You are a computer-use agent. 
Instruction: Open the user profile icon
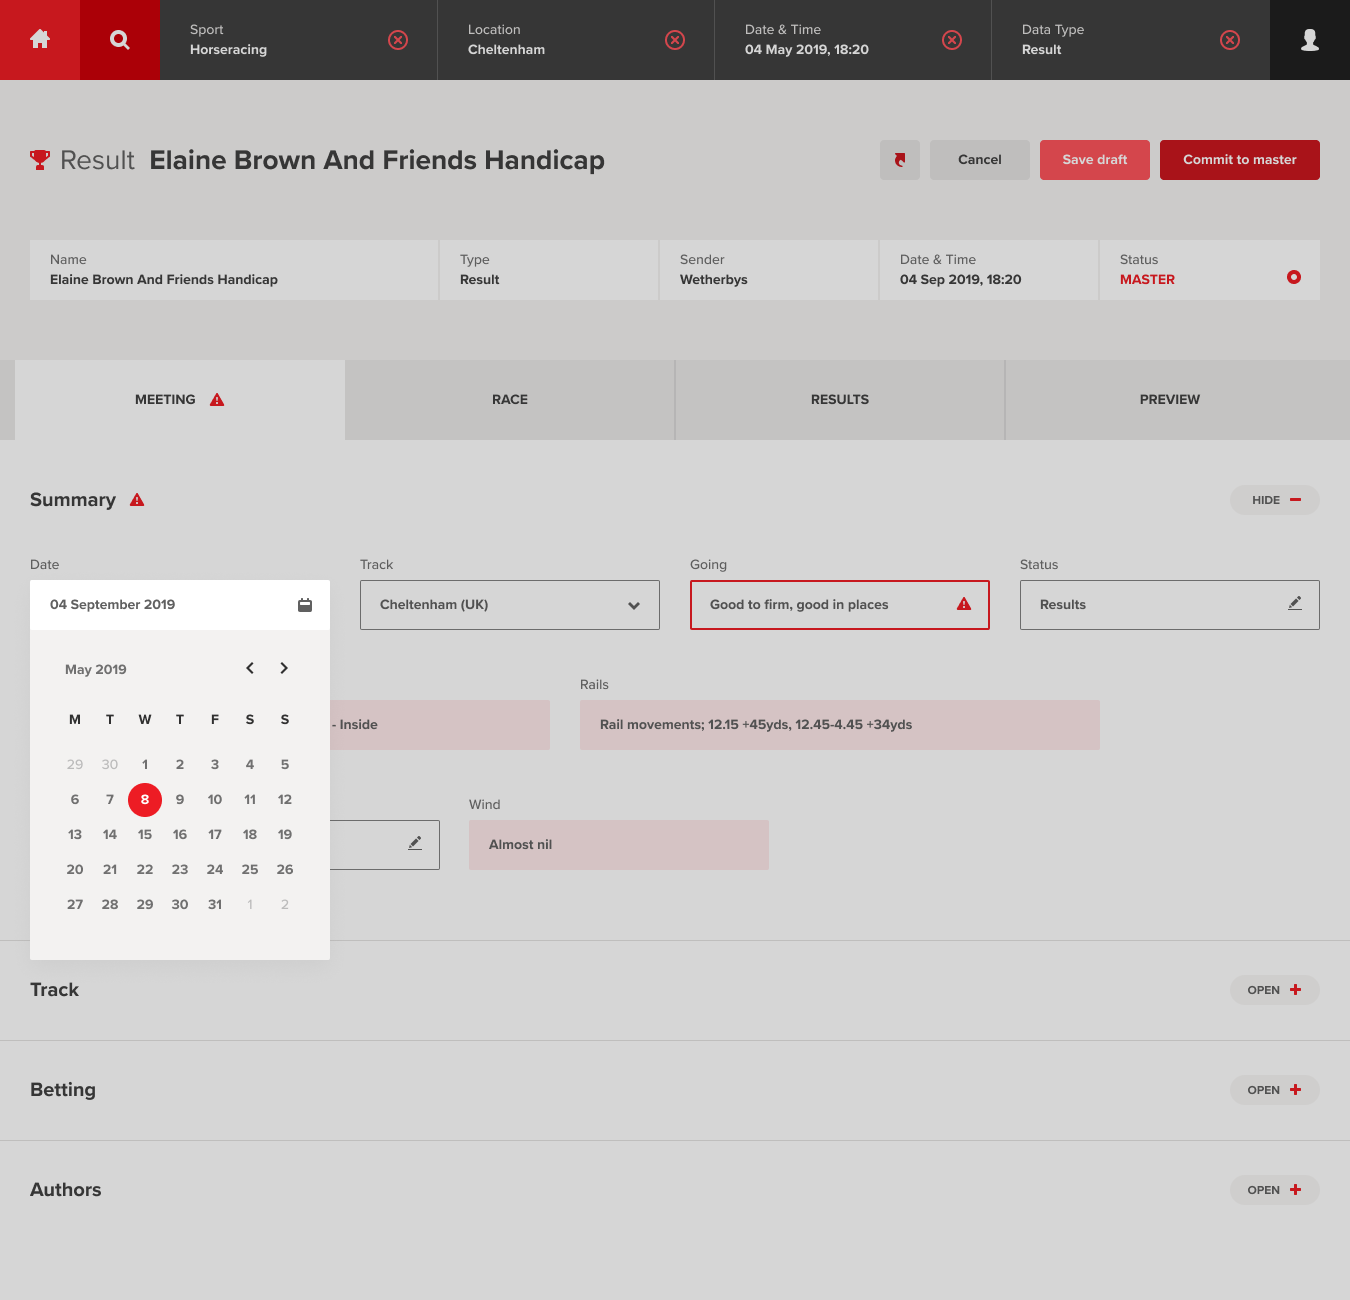pyautogui.click(x=1309, y=40)
